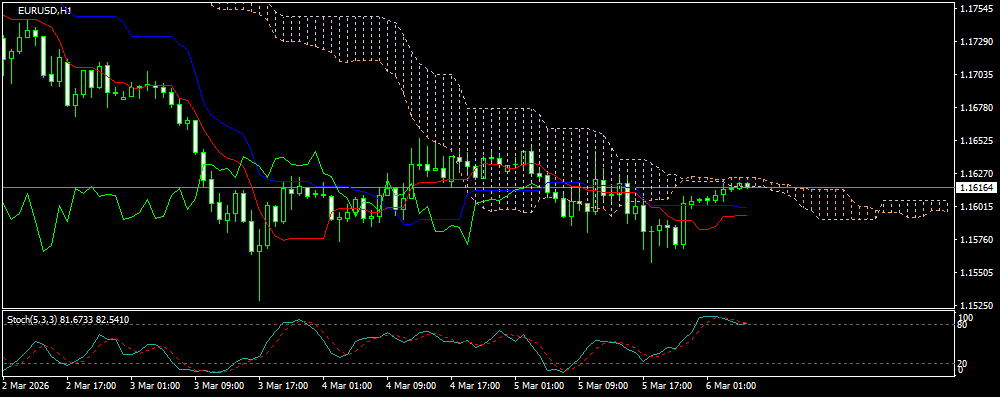Click the 4 Mar 01:00 time label
The width and height of the screenshot is (1000, 397).
347,386
